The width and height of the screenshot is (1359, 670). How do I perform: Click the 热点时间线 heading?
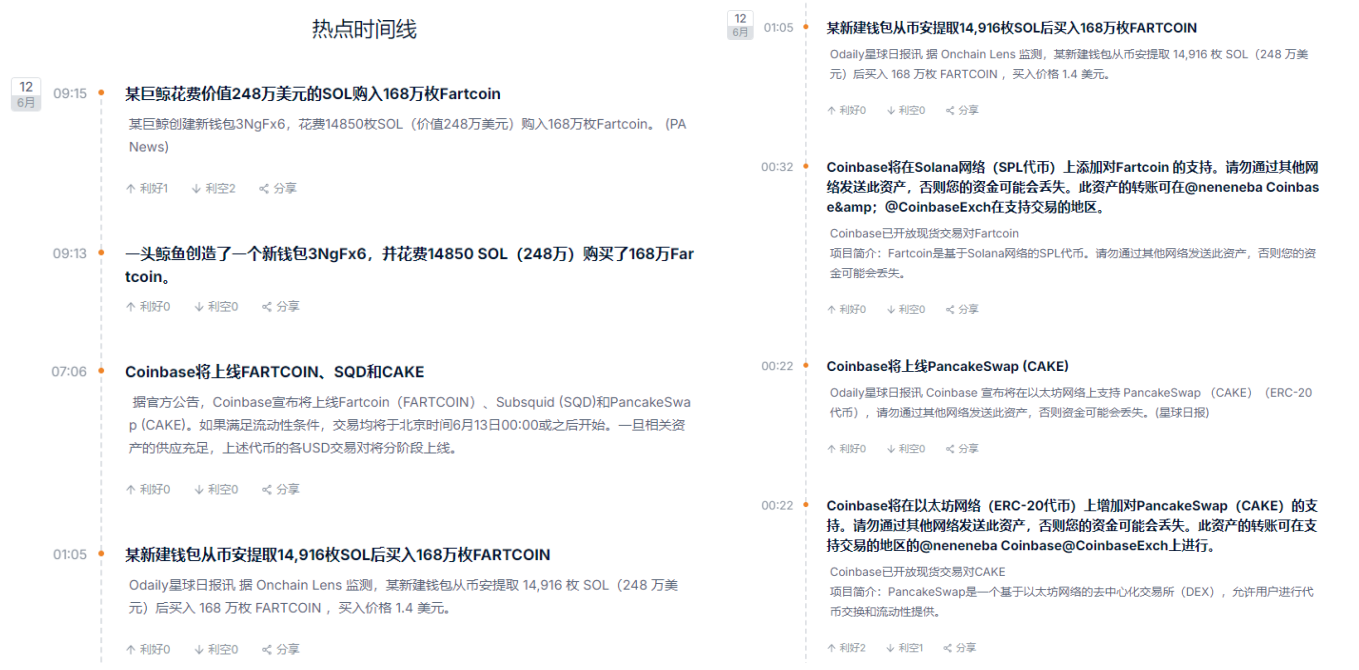(x=364, y=29)
